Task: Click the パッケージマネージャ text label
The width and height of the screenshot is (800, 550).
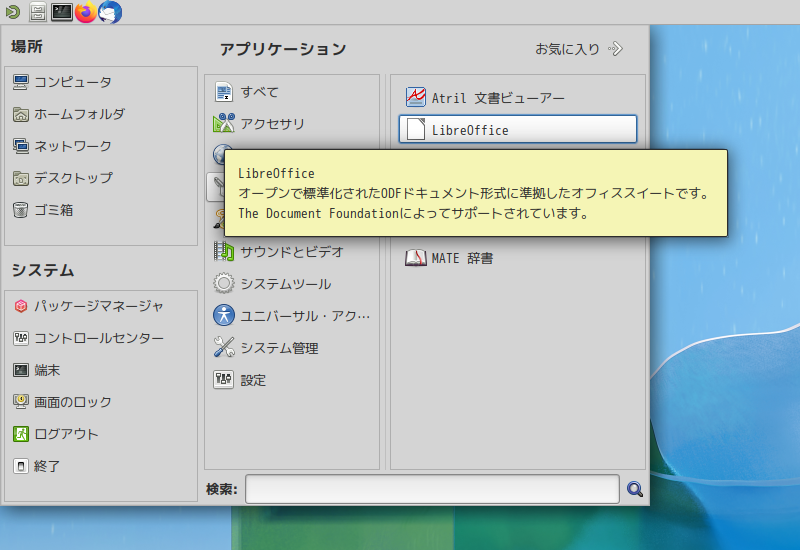Action: pyautogui.click(x=99, y=306)
